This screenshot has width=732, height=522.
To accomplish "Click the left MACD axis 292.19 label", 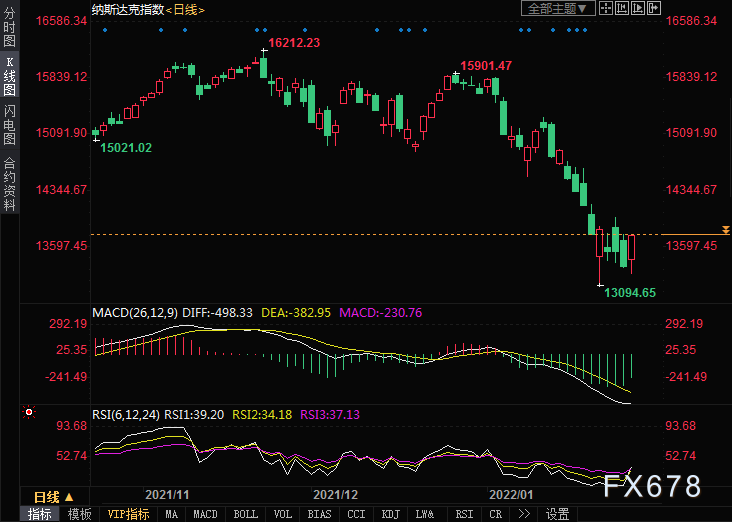I will [x=68, y=324].
